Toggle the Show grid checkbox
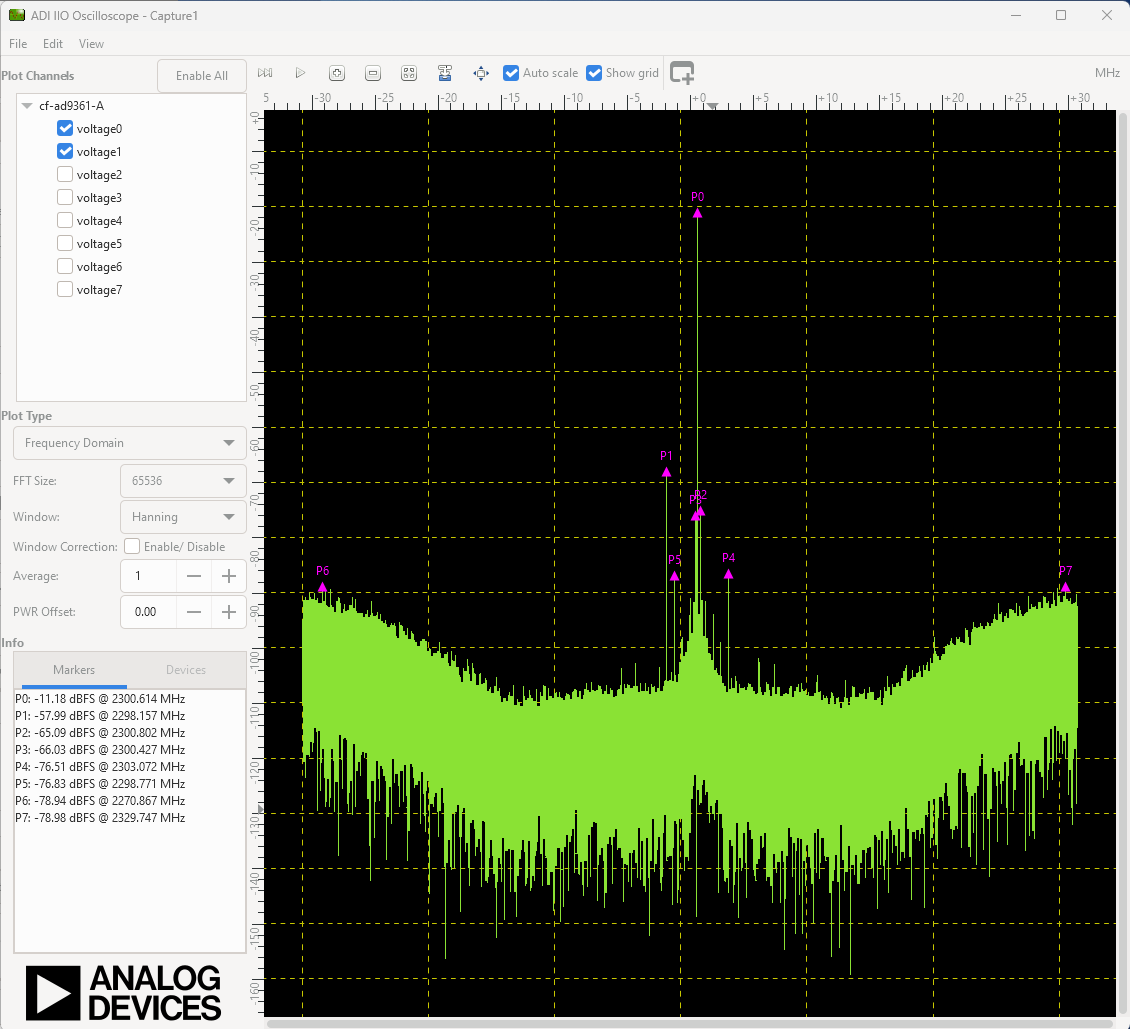This screenshot has width=1130, height=1029. click(x=594, y=73)
